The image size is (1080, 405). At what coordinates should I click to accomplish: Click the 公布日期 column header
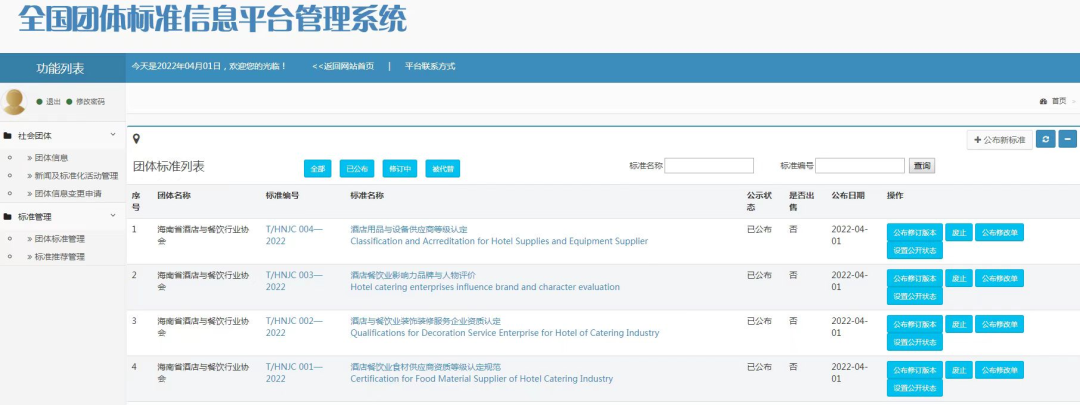848,196
